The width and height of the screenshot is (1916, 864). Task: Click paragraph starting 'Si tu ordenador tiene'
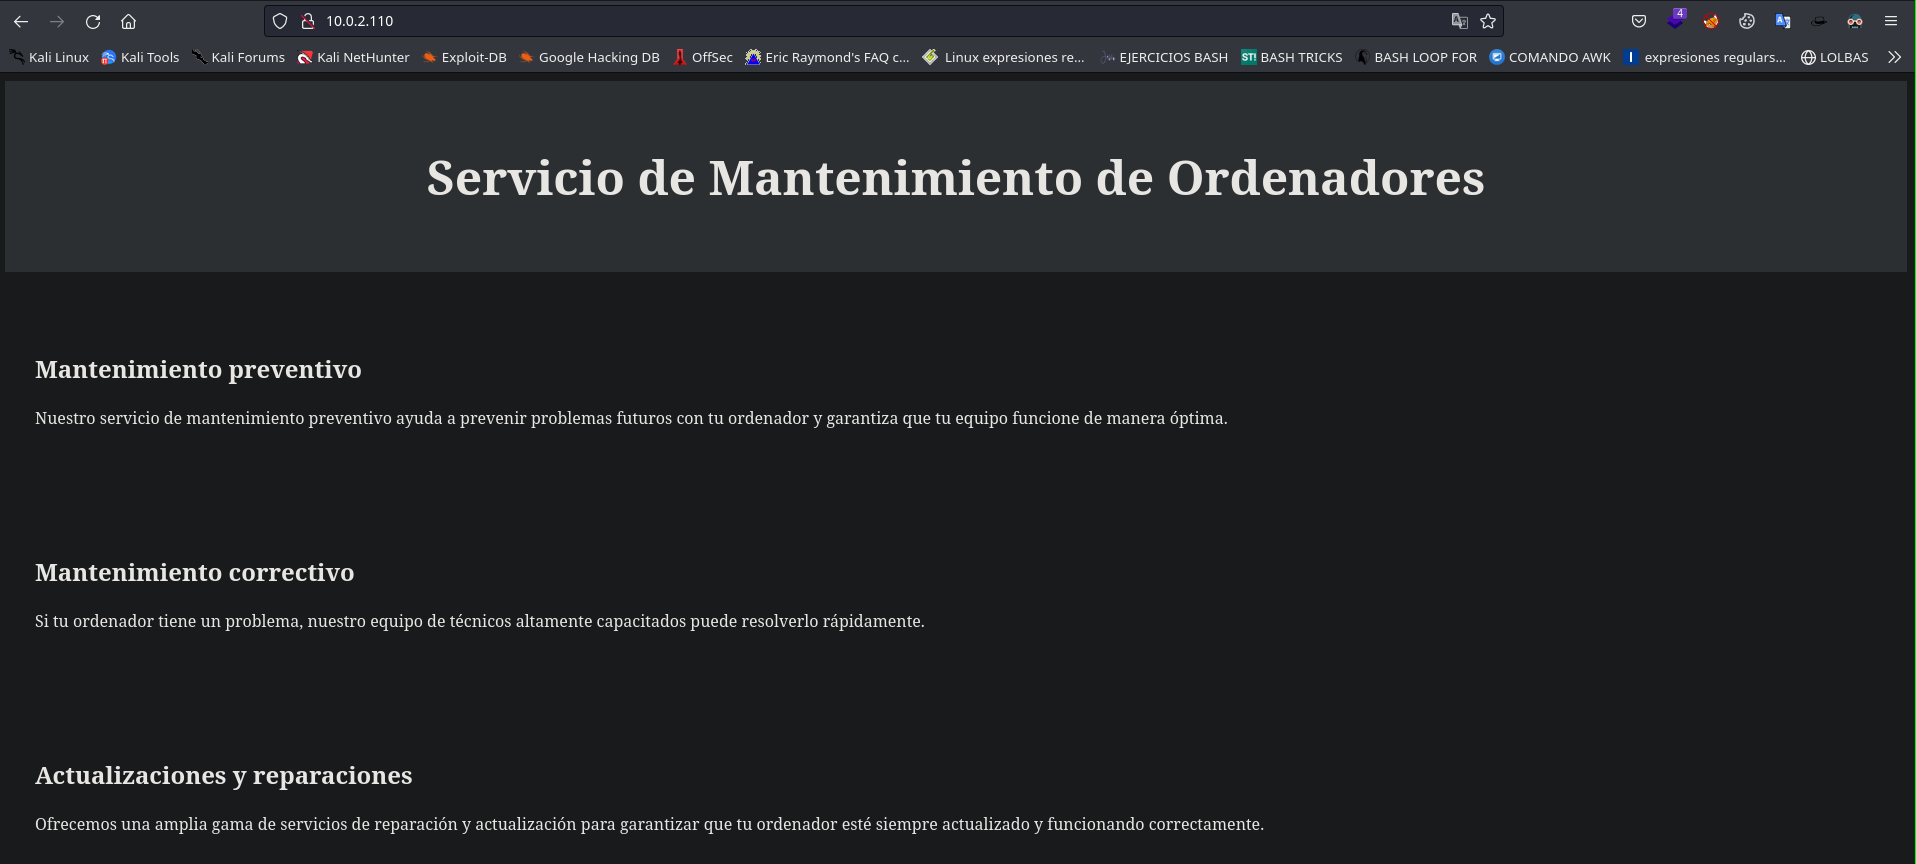point(480,621)
